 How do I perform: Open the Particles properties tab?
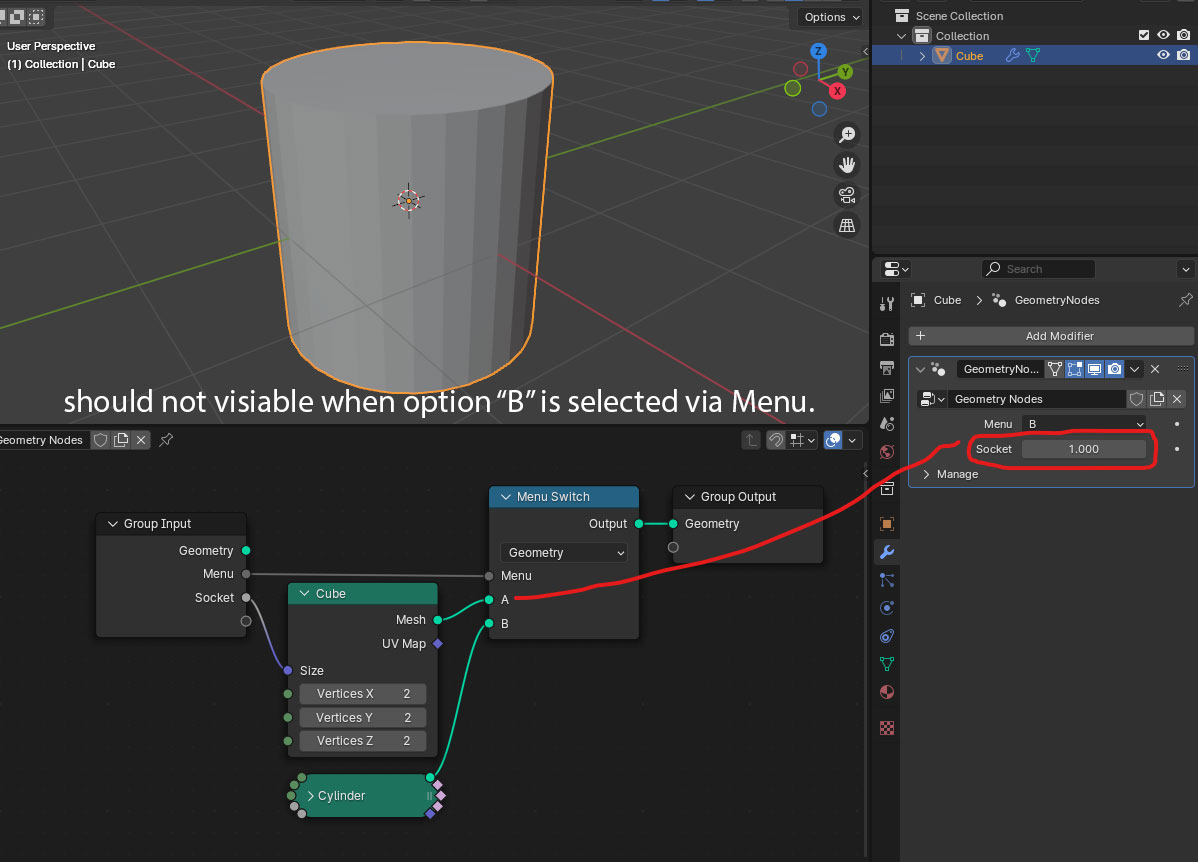tap(886, 580)
